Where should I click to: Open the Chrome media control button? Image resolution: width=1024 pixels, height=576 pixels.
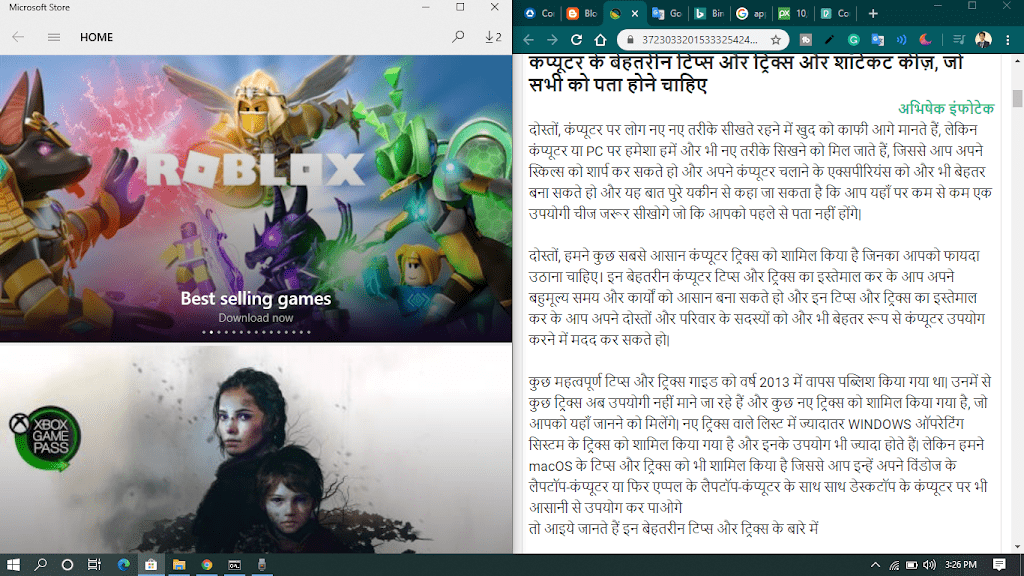[956, 40]
